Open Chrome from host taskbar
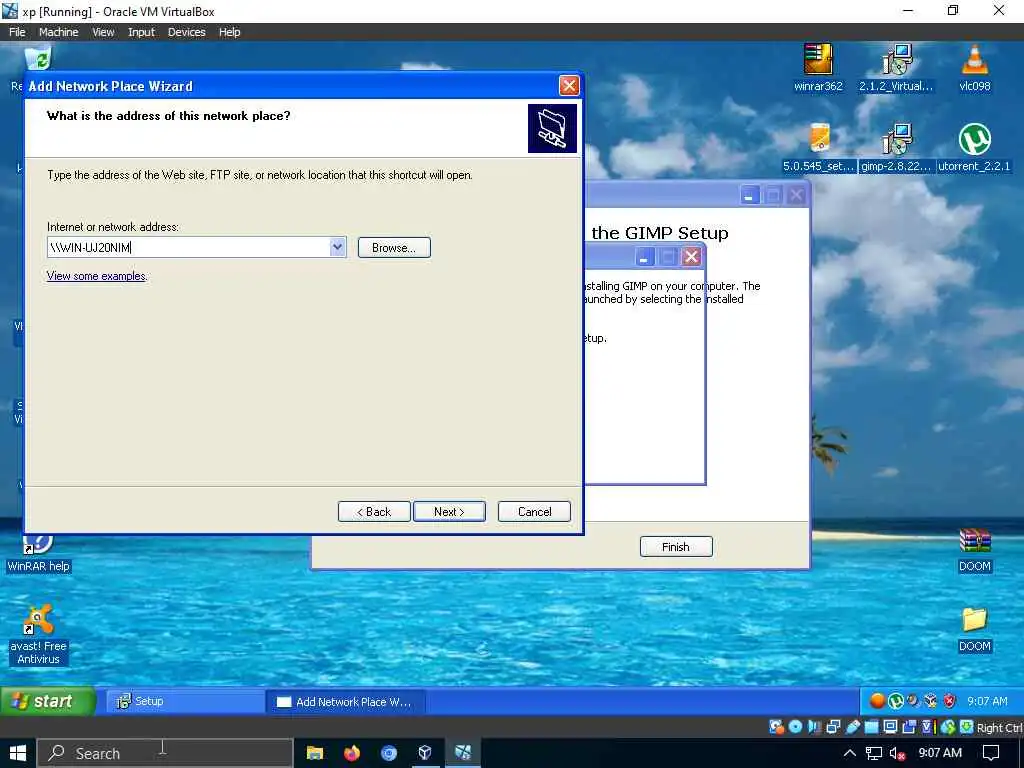1024x768 pixels. (x=389, y=753)
